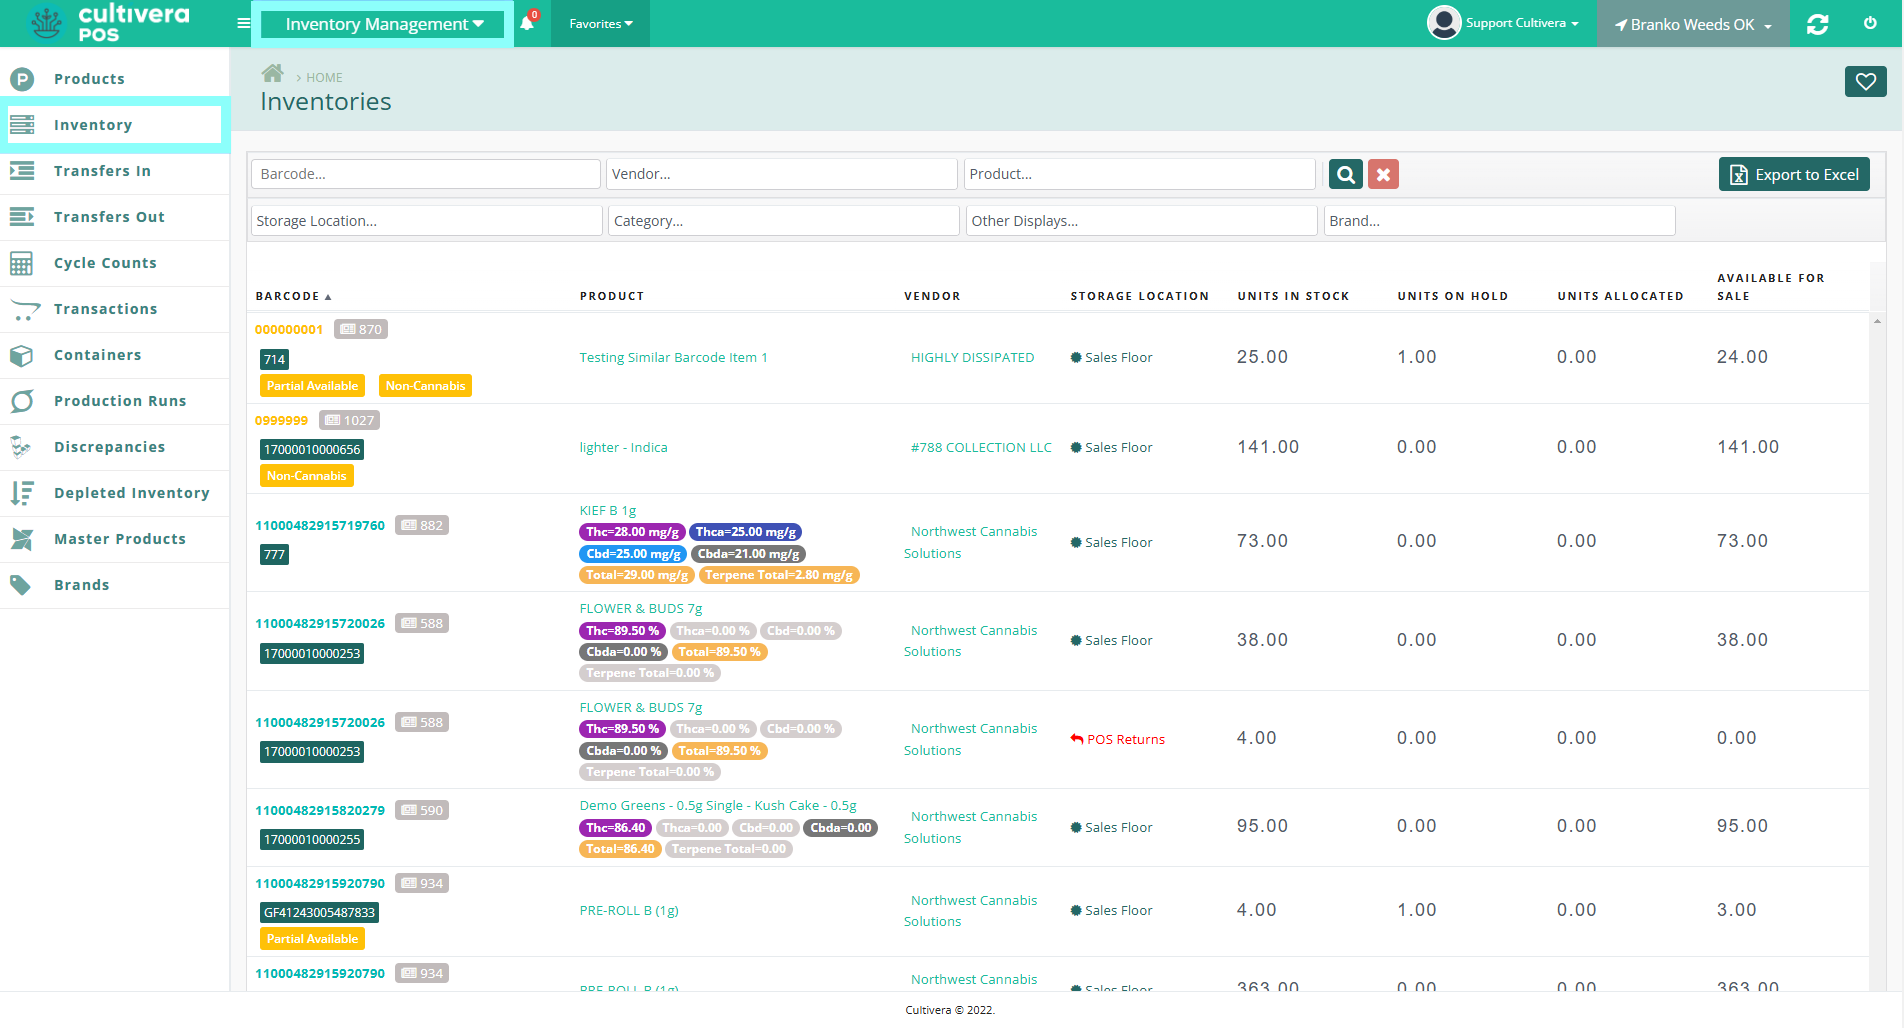
Task: Click the 870 ID badge
Action: coord(361,329)
